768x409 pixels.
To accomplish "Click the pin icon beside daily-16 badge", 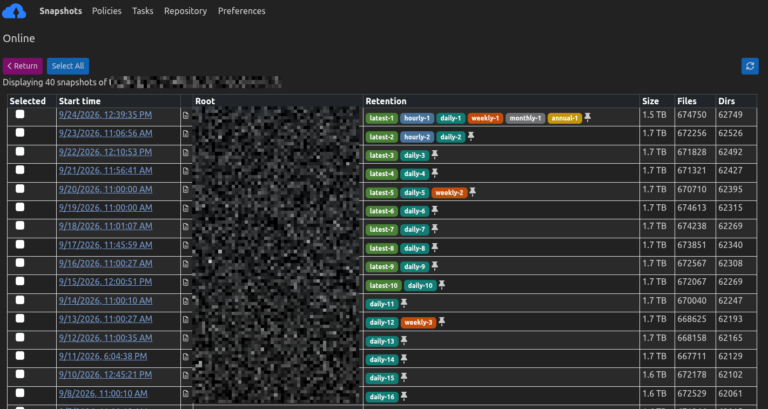I will pyautogui.click(x=404, y=396).
